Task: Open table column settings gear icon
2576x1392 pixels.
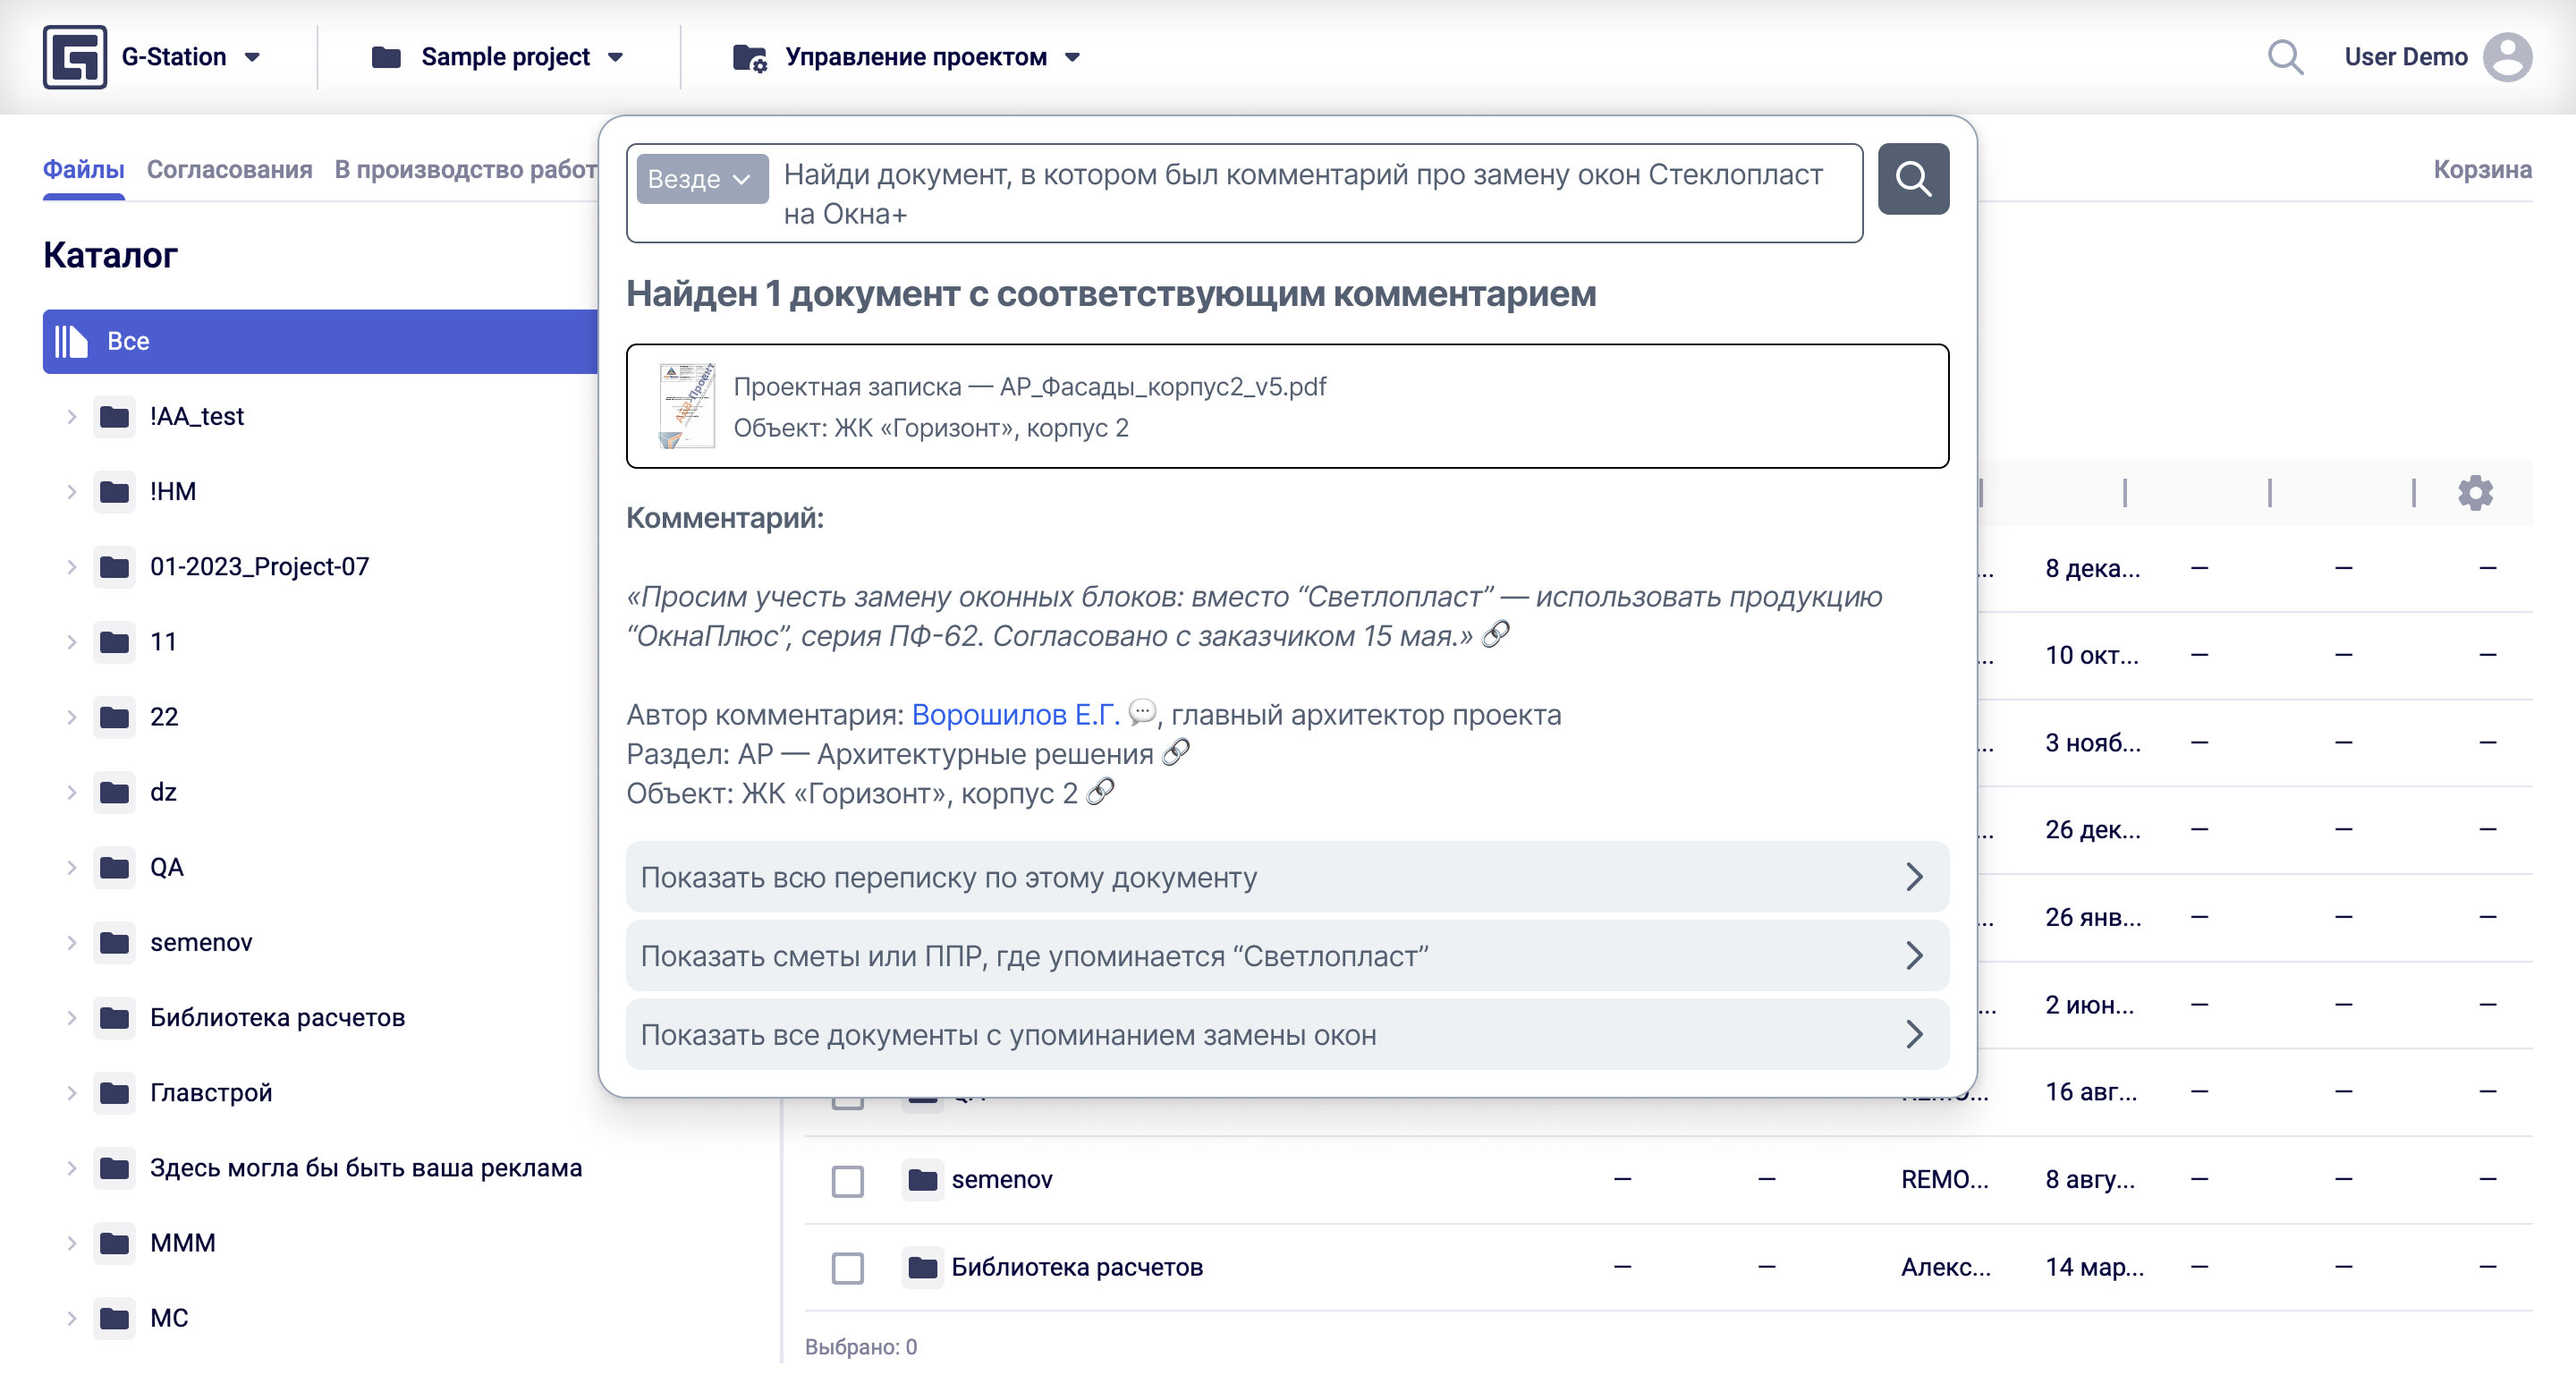Action: (x=2475, y=493)
